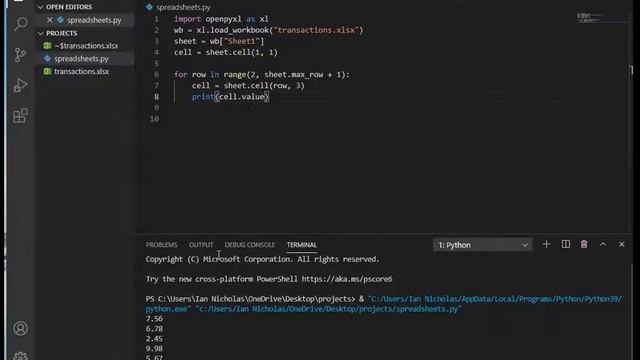Open the Accounts menu icon

coord(20,328)
